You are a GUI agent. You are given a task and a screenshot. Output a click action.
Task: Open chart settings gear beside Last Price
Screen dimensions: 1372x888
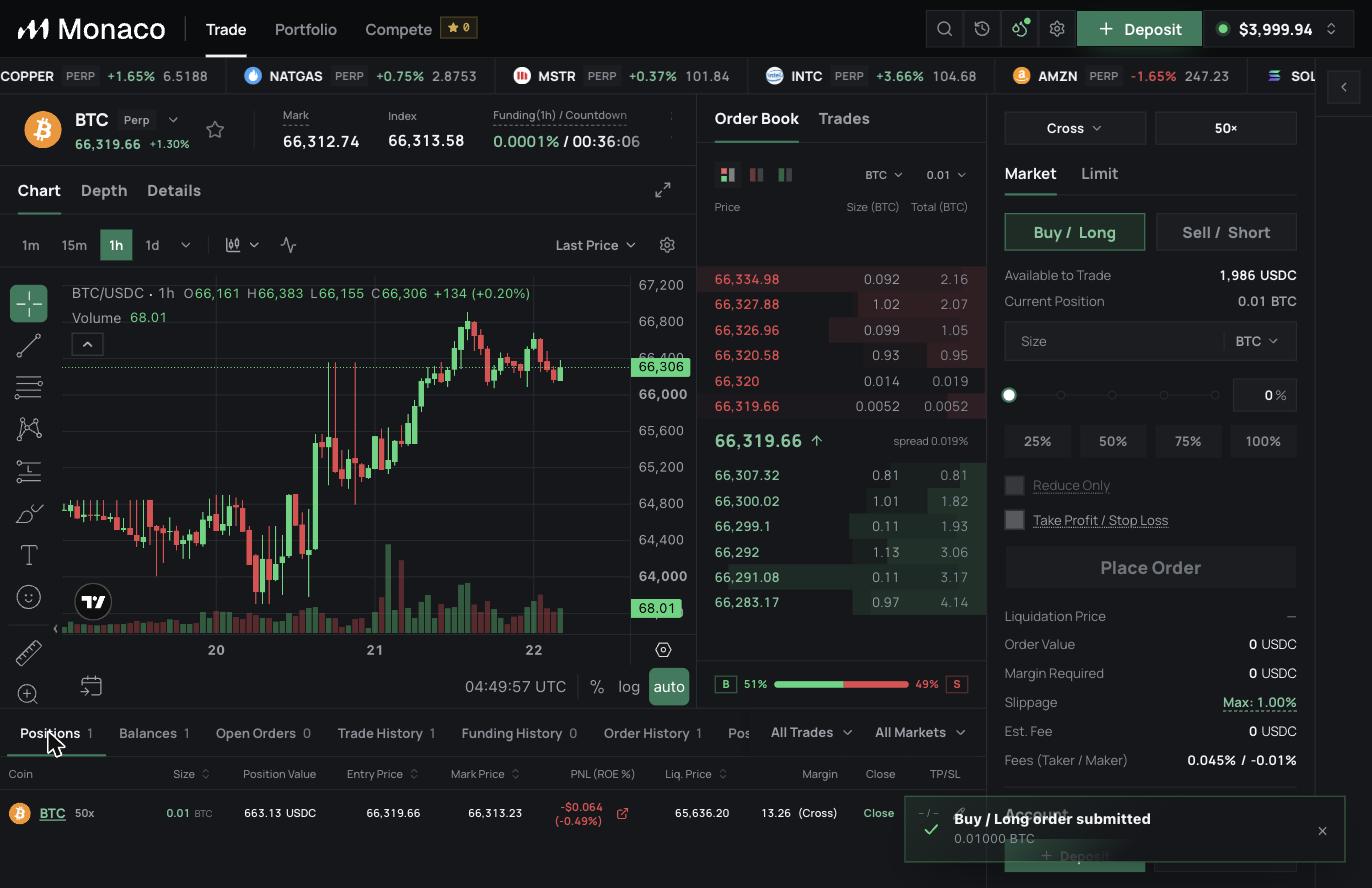point(668,245)
